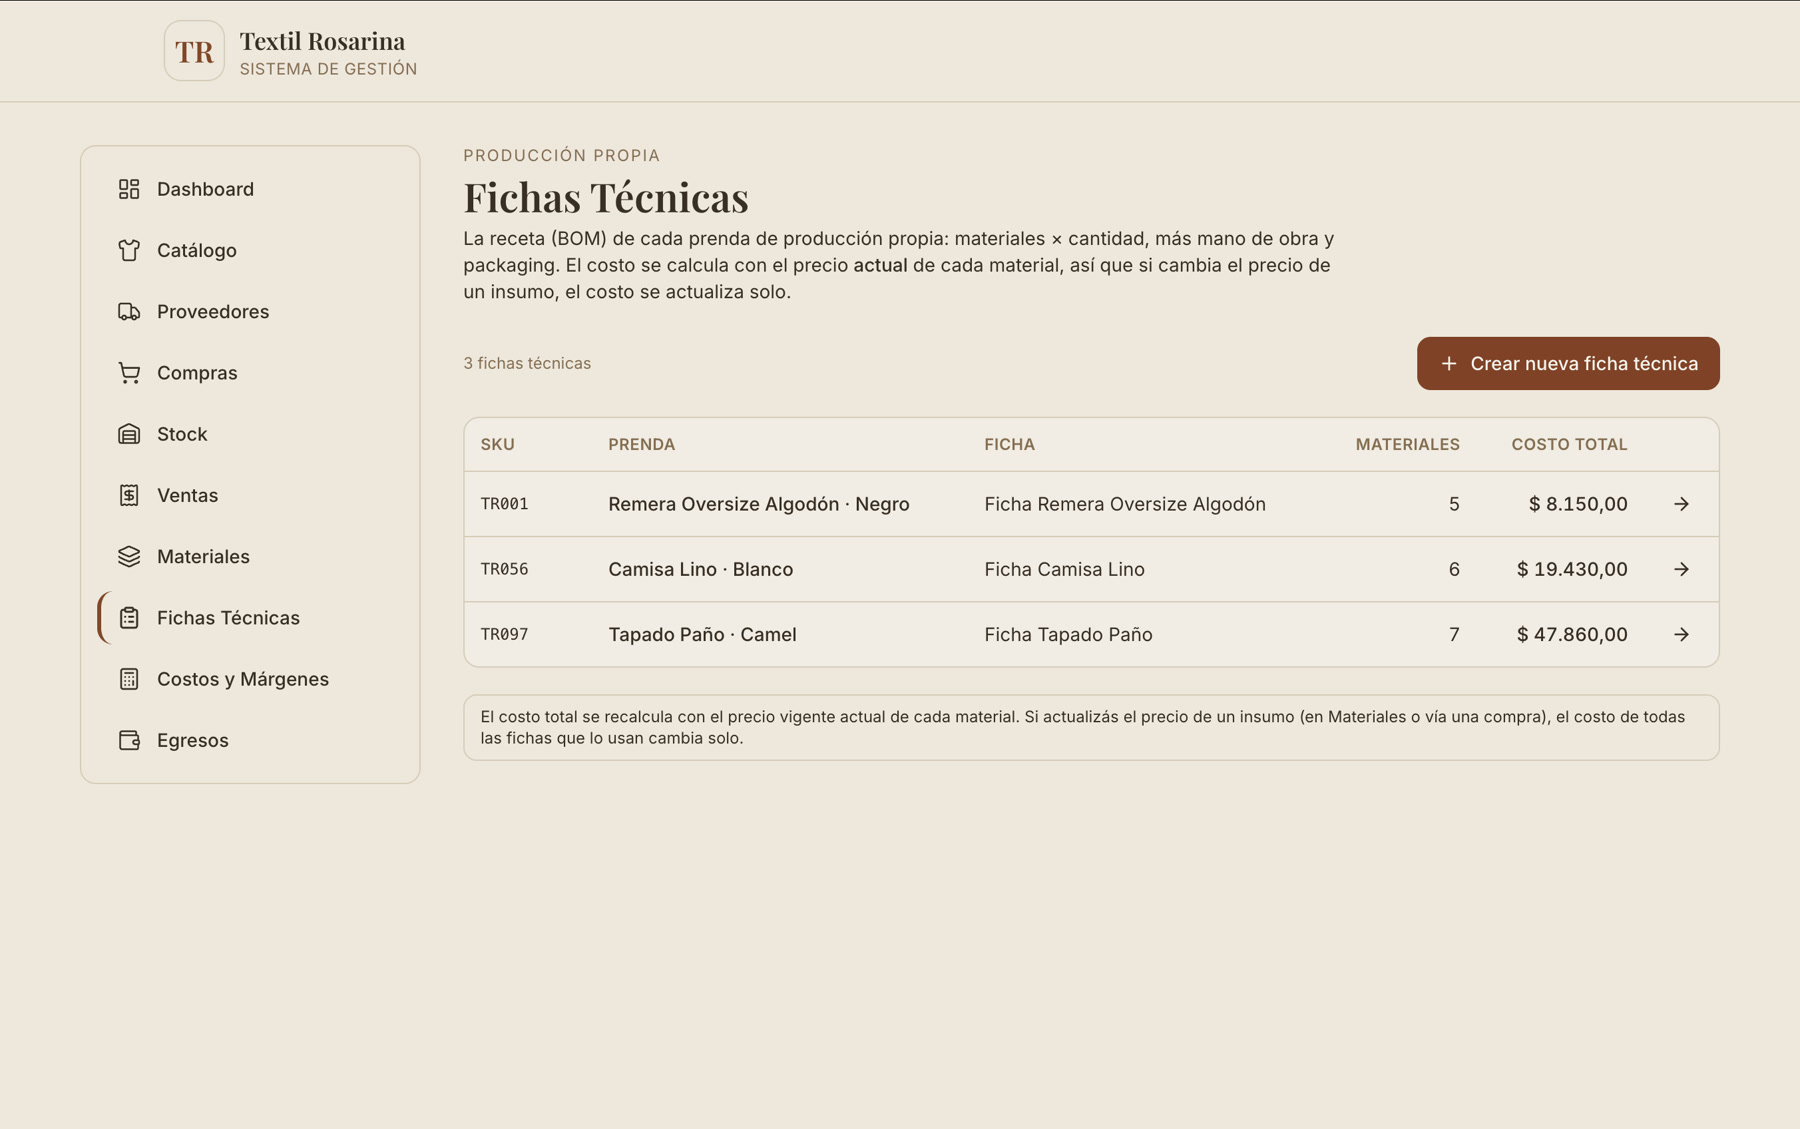This screenshot has height=1129, width=1800.
Task: Click Ficha Camisa Lino cell
Action: 1064,569
